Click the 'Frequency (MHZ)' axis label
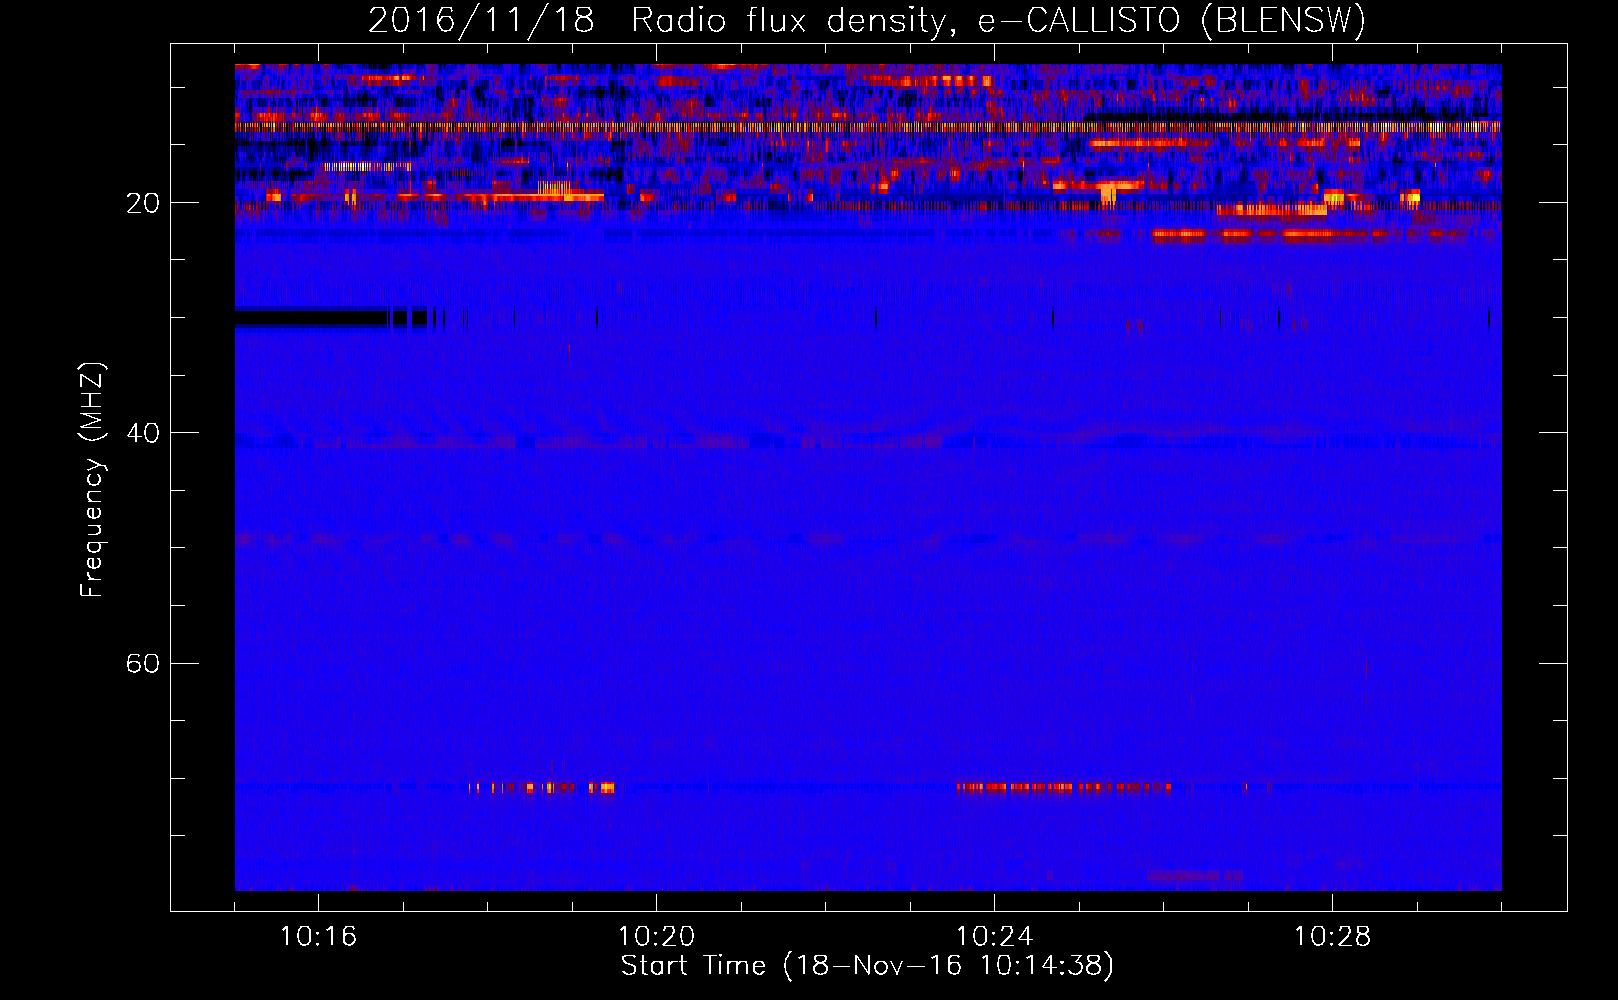Image resolution: width=1618 pixels, height=1000 pixels. [91, 480]
